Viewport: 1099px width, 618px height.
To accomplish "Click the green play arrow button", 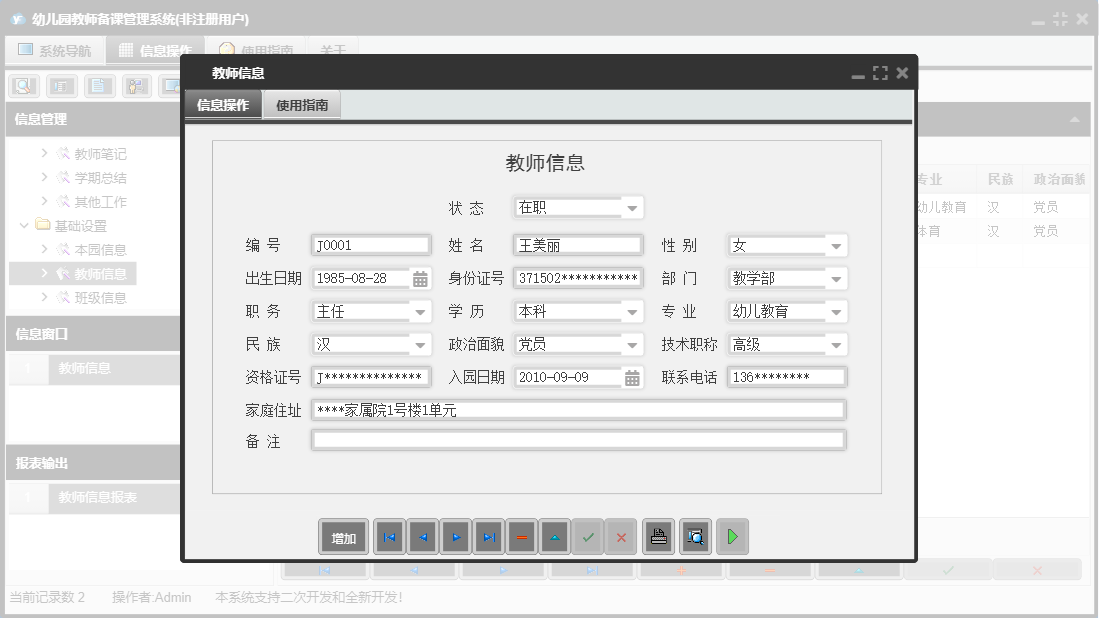I will pos(732,538).
